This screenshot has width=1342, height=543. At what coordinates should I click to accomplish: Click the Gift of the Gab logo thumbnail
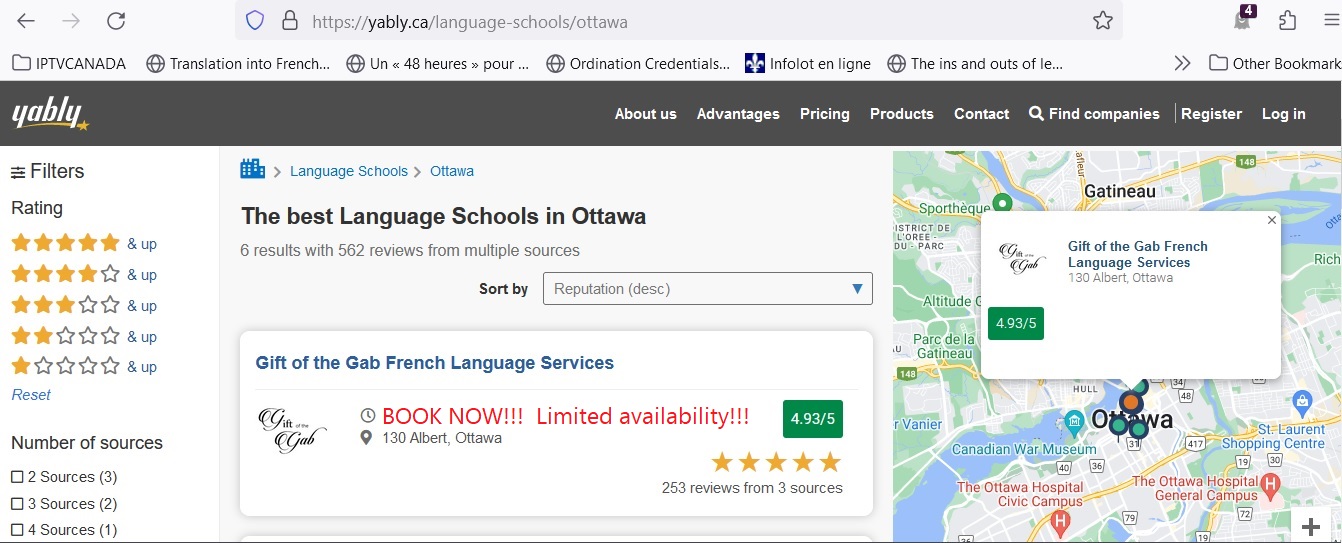tap(293, 430)
